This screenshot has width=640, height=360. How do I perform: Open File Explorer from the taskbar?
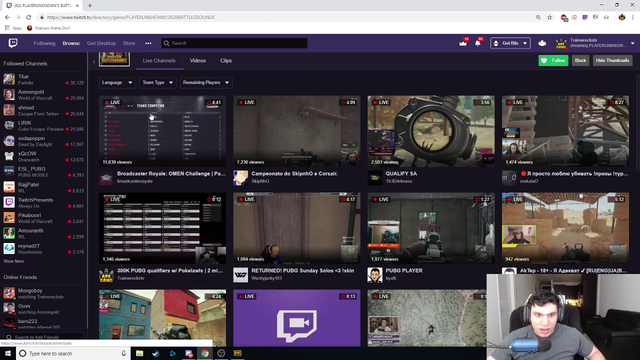coord(140,353)
